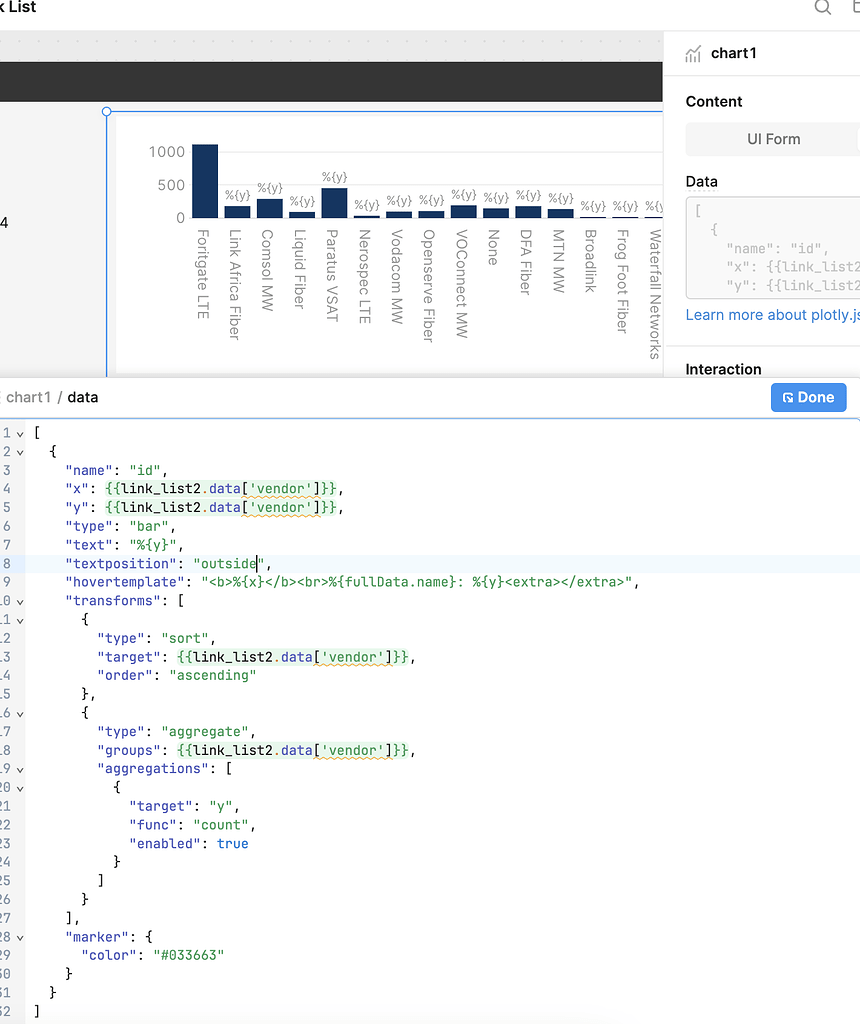Click the UI Form button under Content
Screen dimensions: 860x1024
tap(771, 139)
